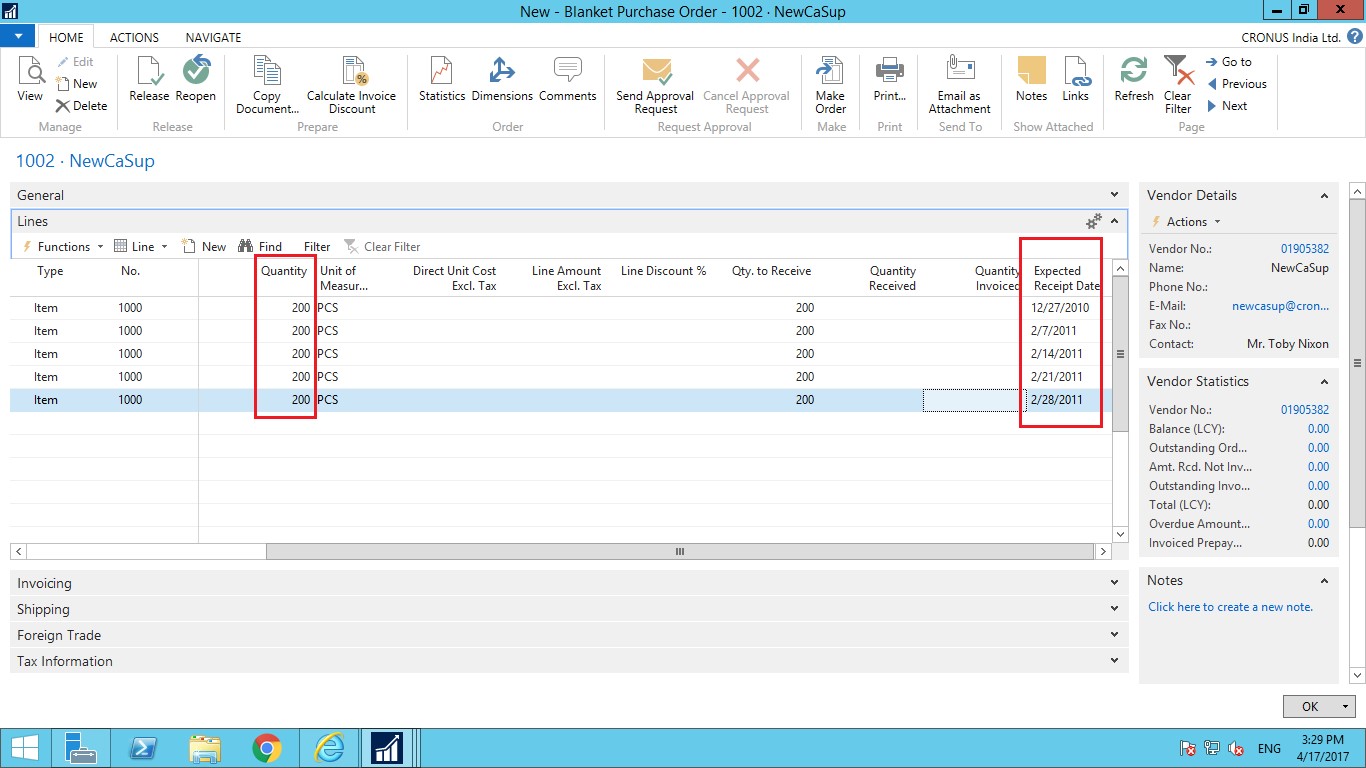Click the right page vertical scrollbar

click(x=1357, y=363)
